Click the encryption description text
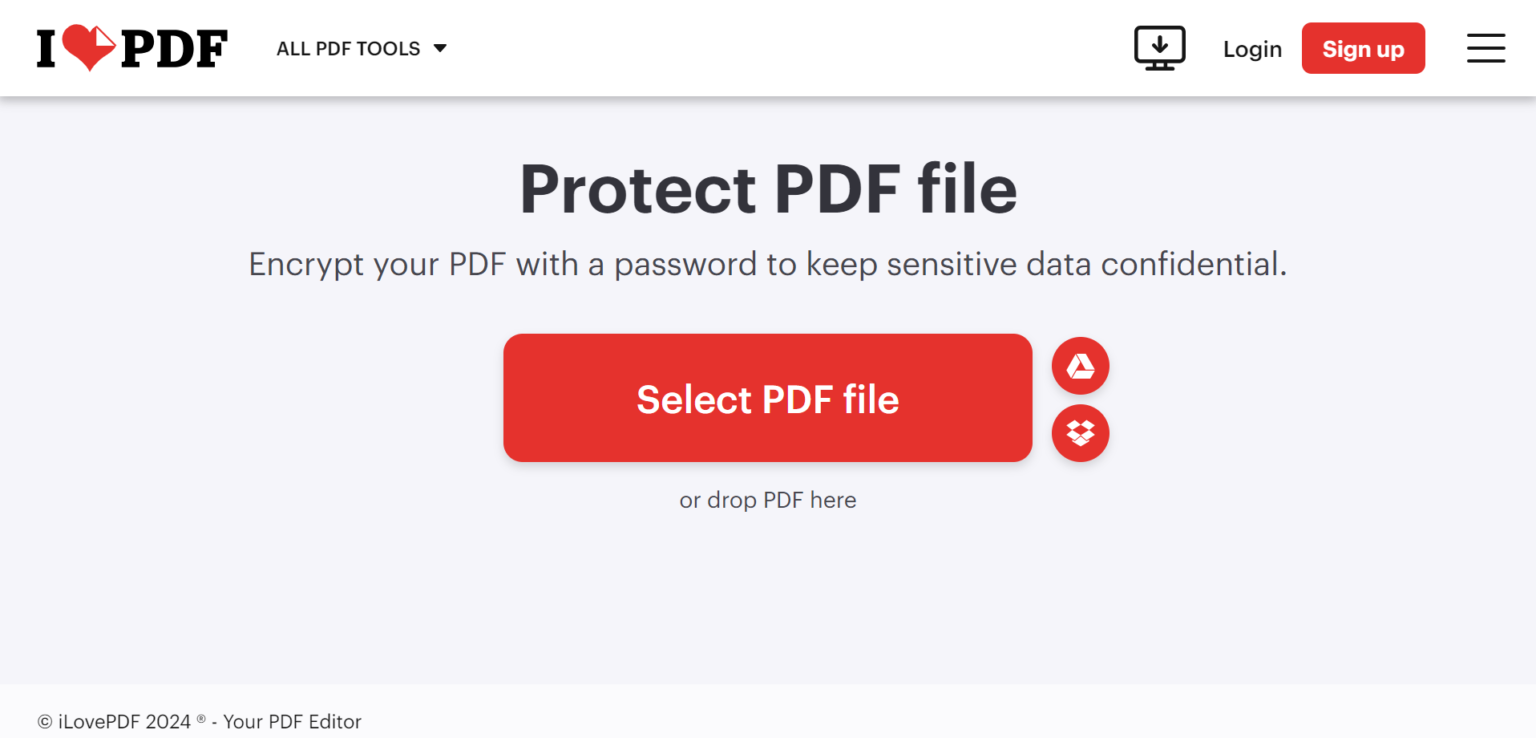 [767, 264]
